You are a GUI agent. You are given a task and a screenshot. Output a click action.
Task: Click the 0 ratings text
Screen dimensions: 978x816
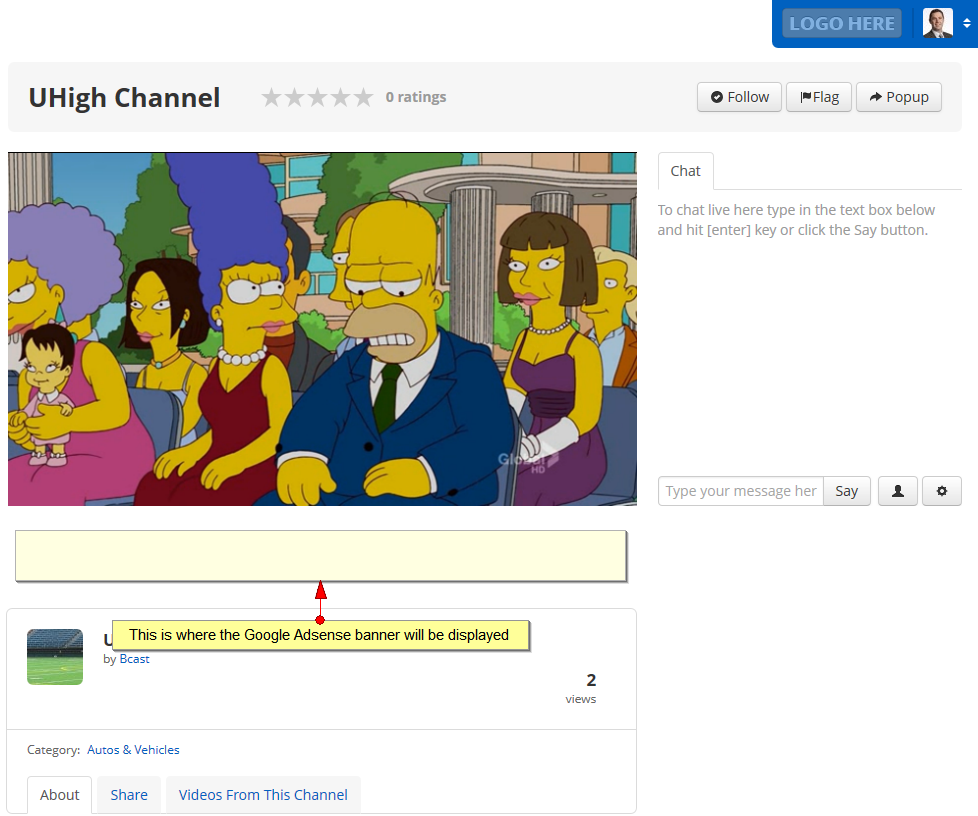tap(415, 97)
